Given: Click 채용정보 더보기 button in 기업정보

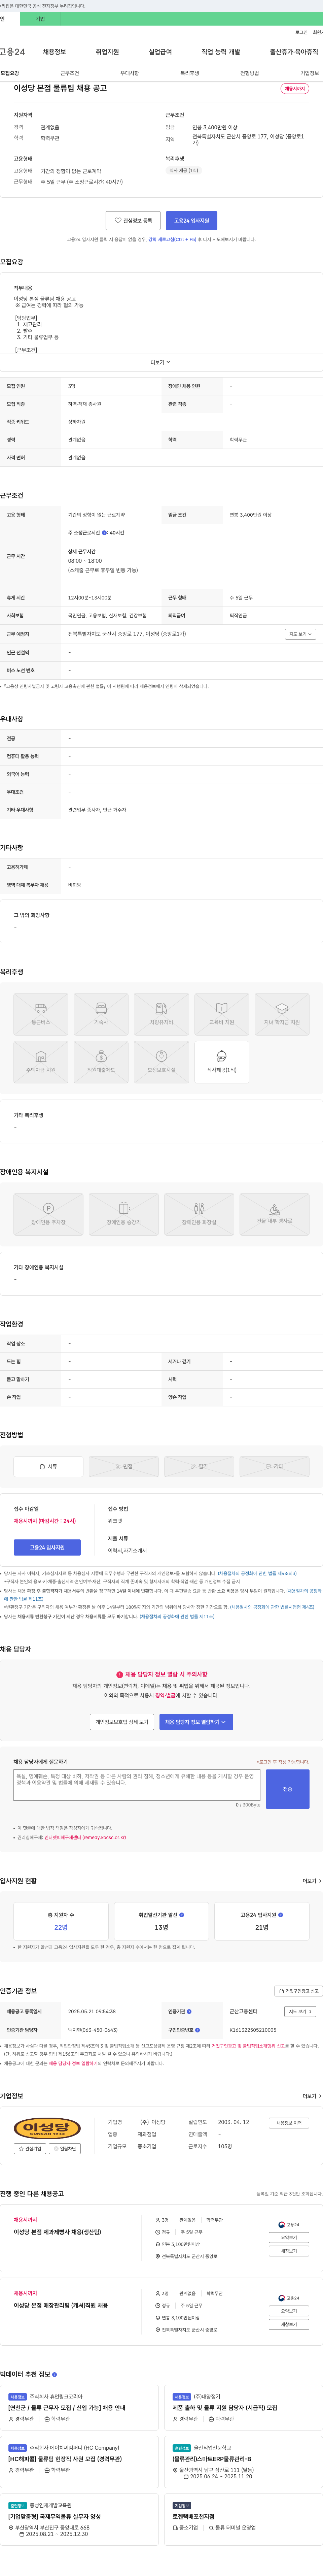Looking at the screenshot, I should [x=289, y=2123].
